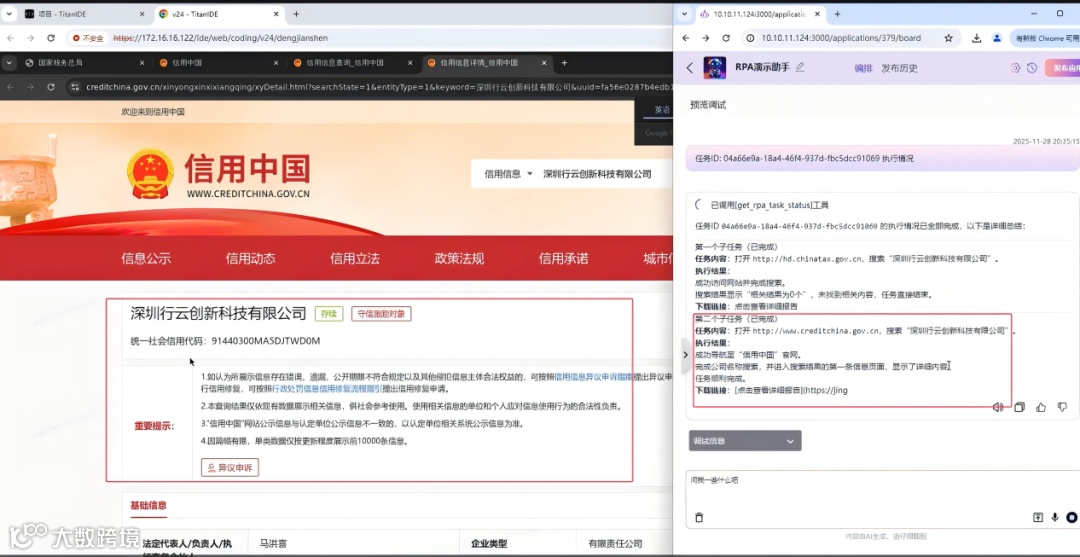
Task: Click the microphone icon in chat box
Action: pyautogui.click(x=1055, y=518)
